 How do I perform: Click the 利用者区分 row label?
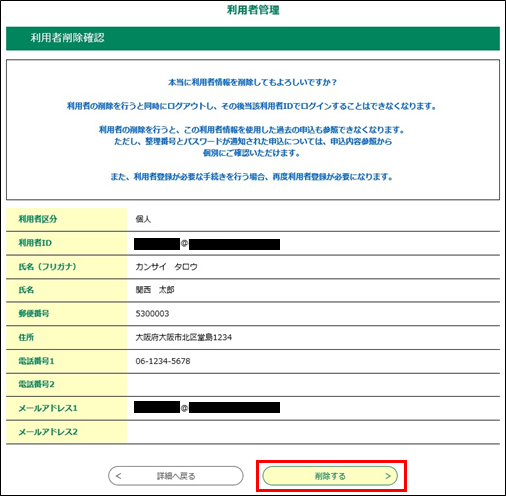tap(38, 219)
